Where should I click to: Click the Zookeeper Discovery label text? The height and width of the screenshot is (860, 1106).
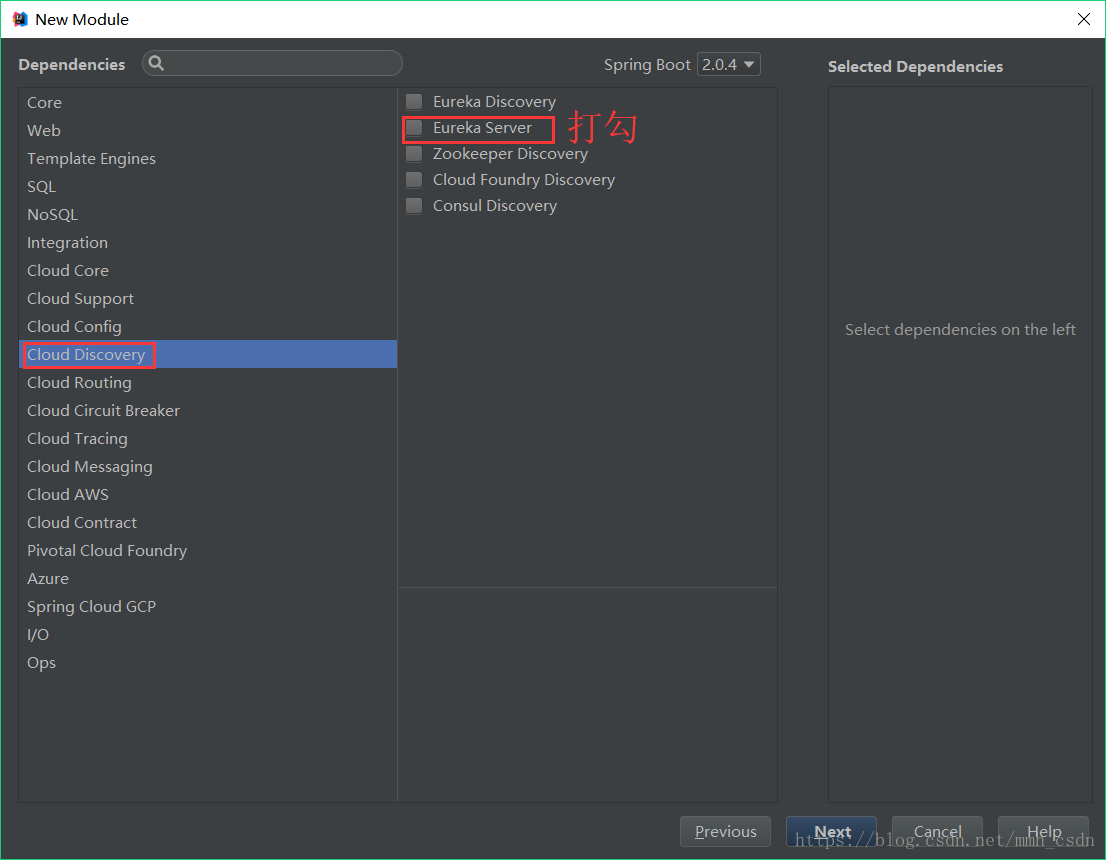click(x=510, y=154)
